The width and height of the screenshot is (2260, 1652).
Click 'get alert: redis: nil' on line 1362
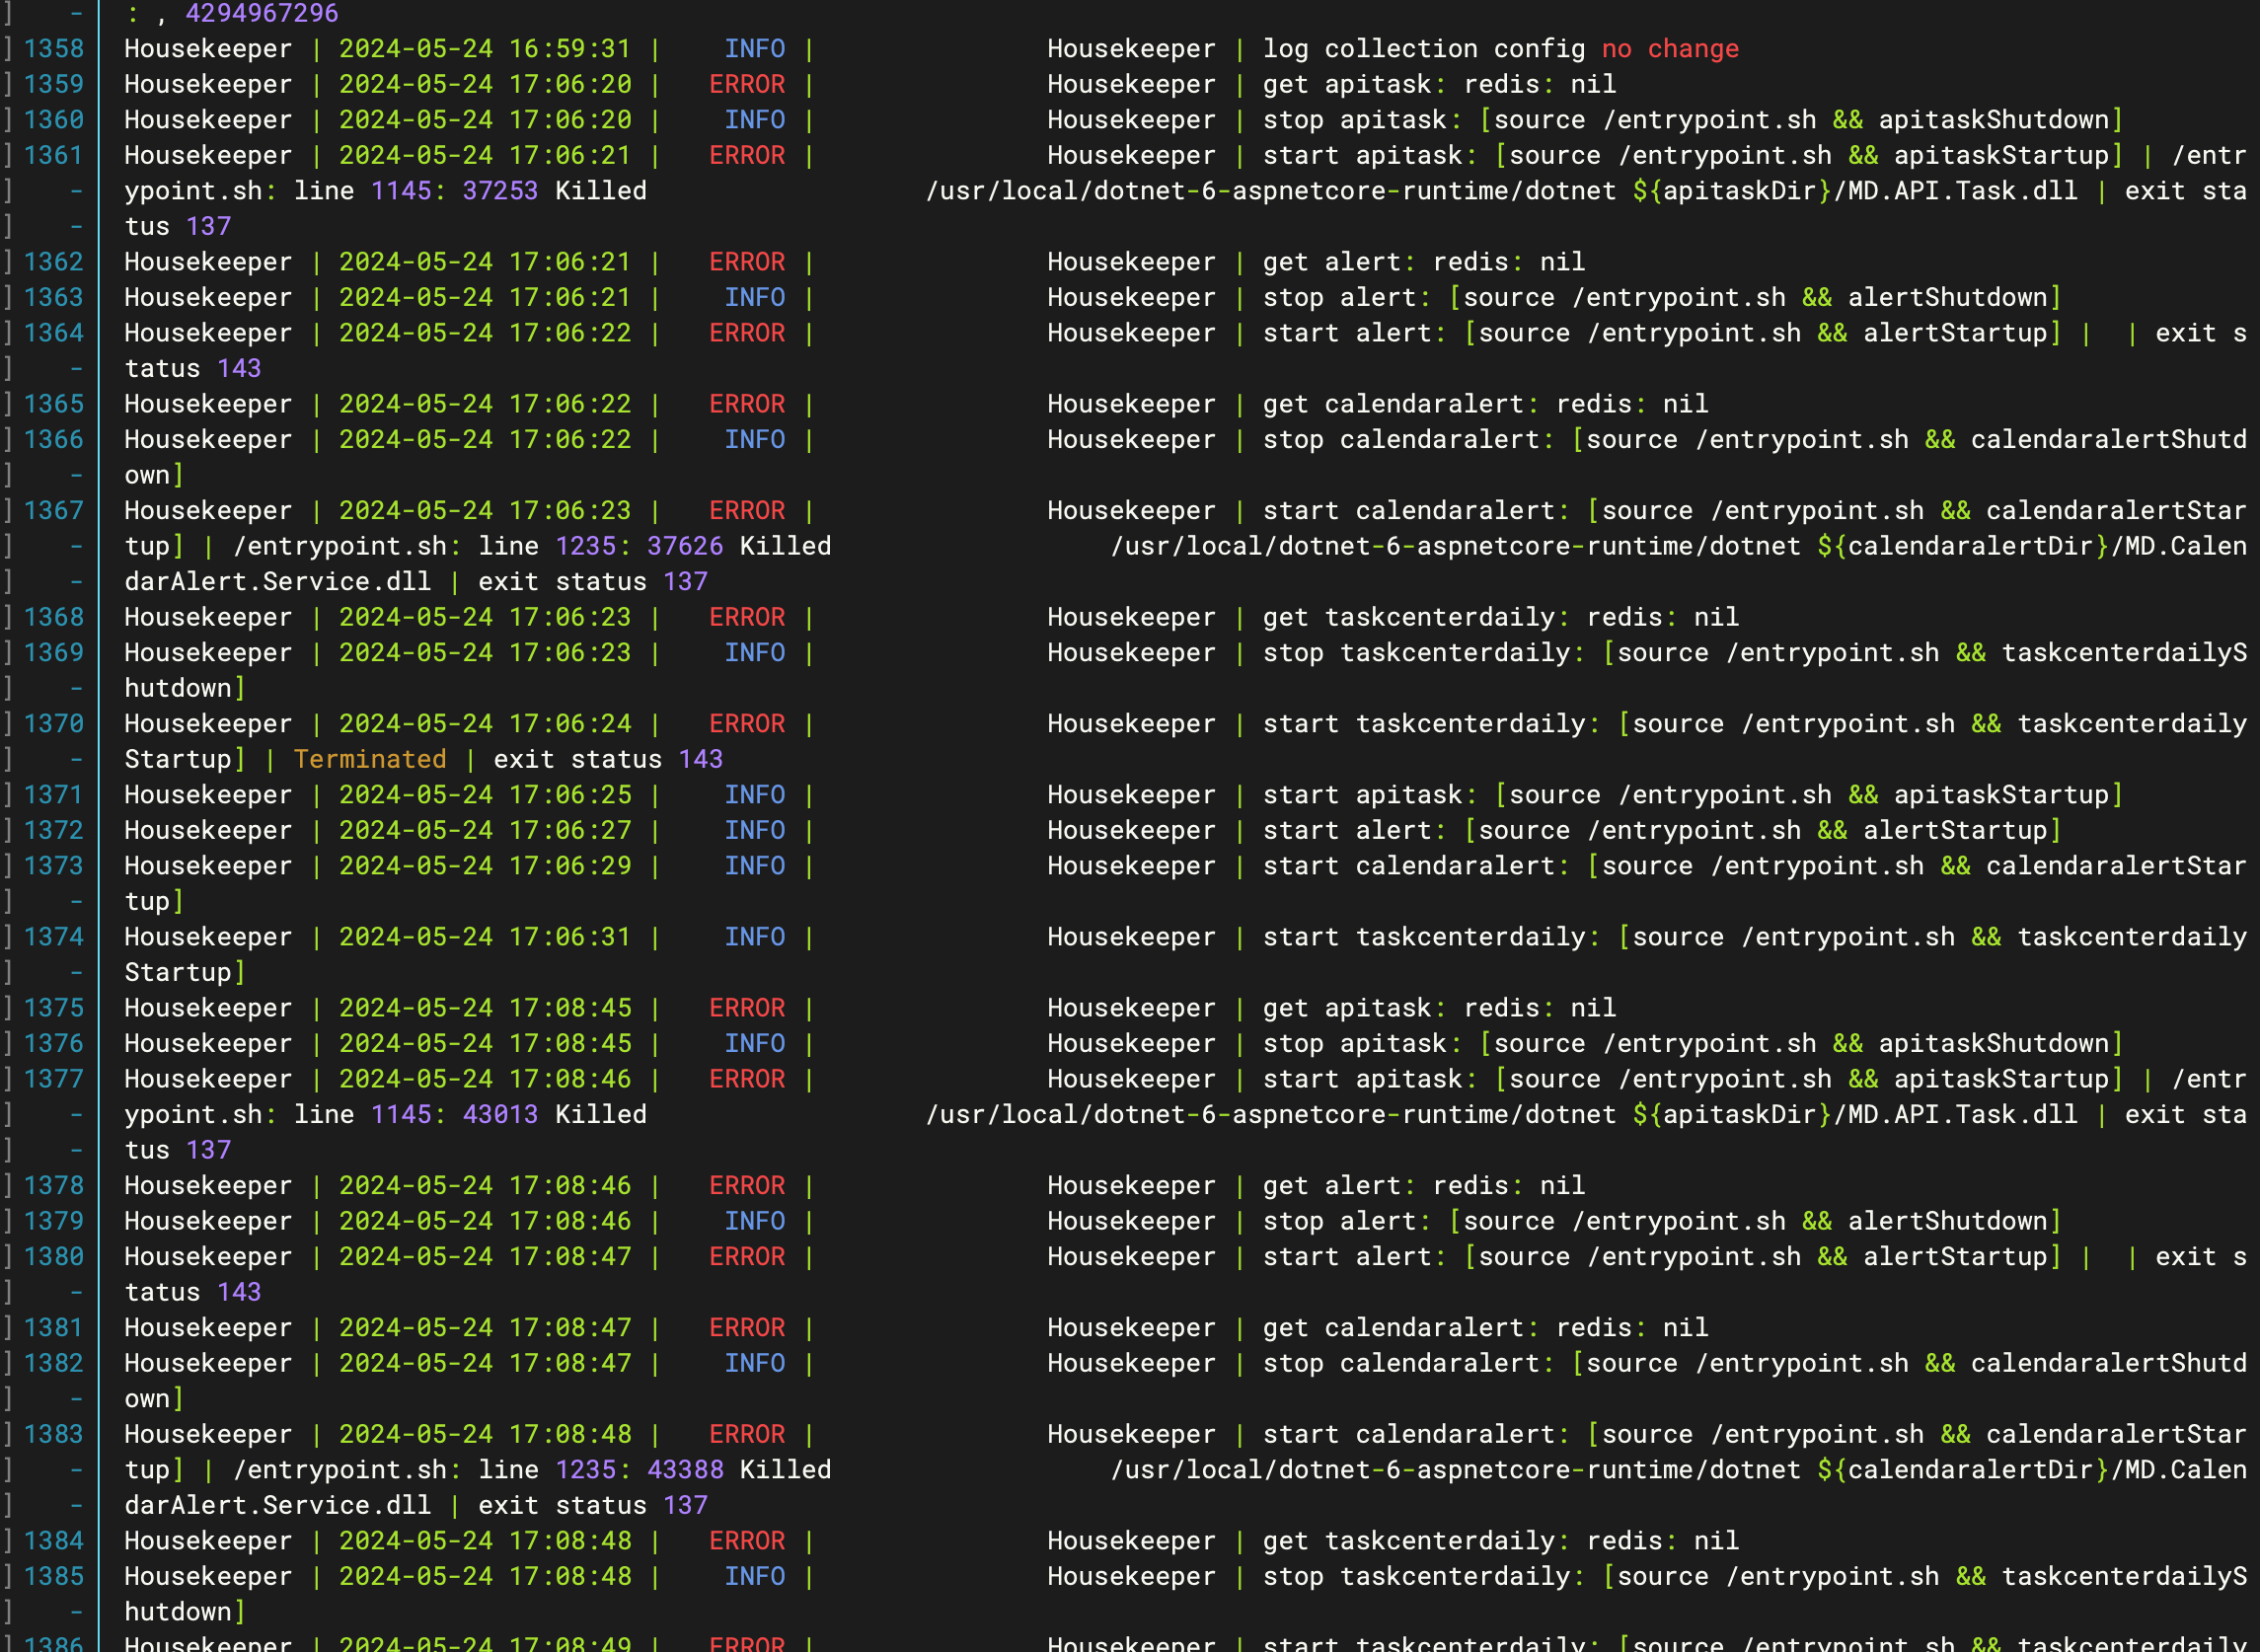1423,262
